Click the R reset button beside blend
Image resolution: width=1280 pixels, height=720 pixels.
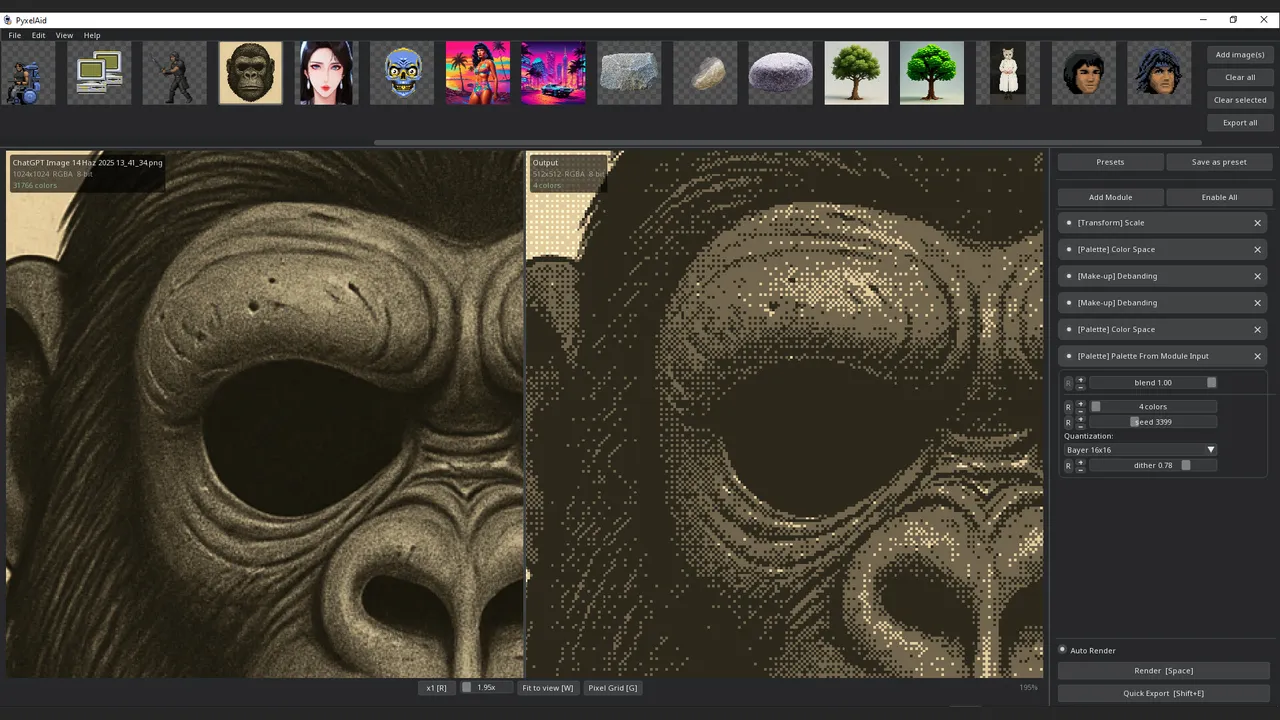(1068, 383)
